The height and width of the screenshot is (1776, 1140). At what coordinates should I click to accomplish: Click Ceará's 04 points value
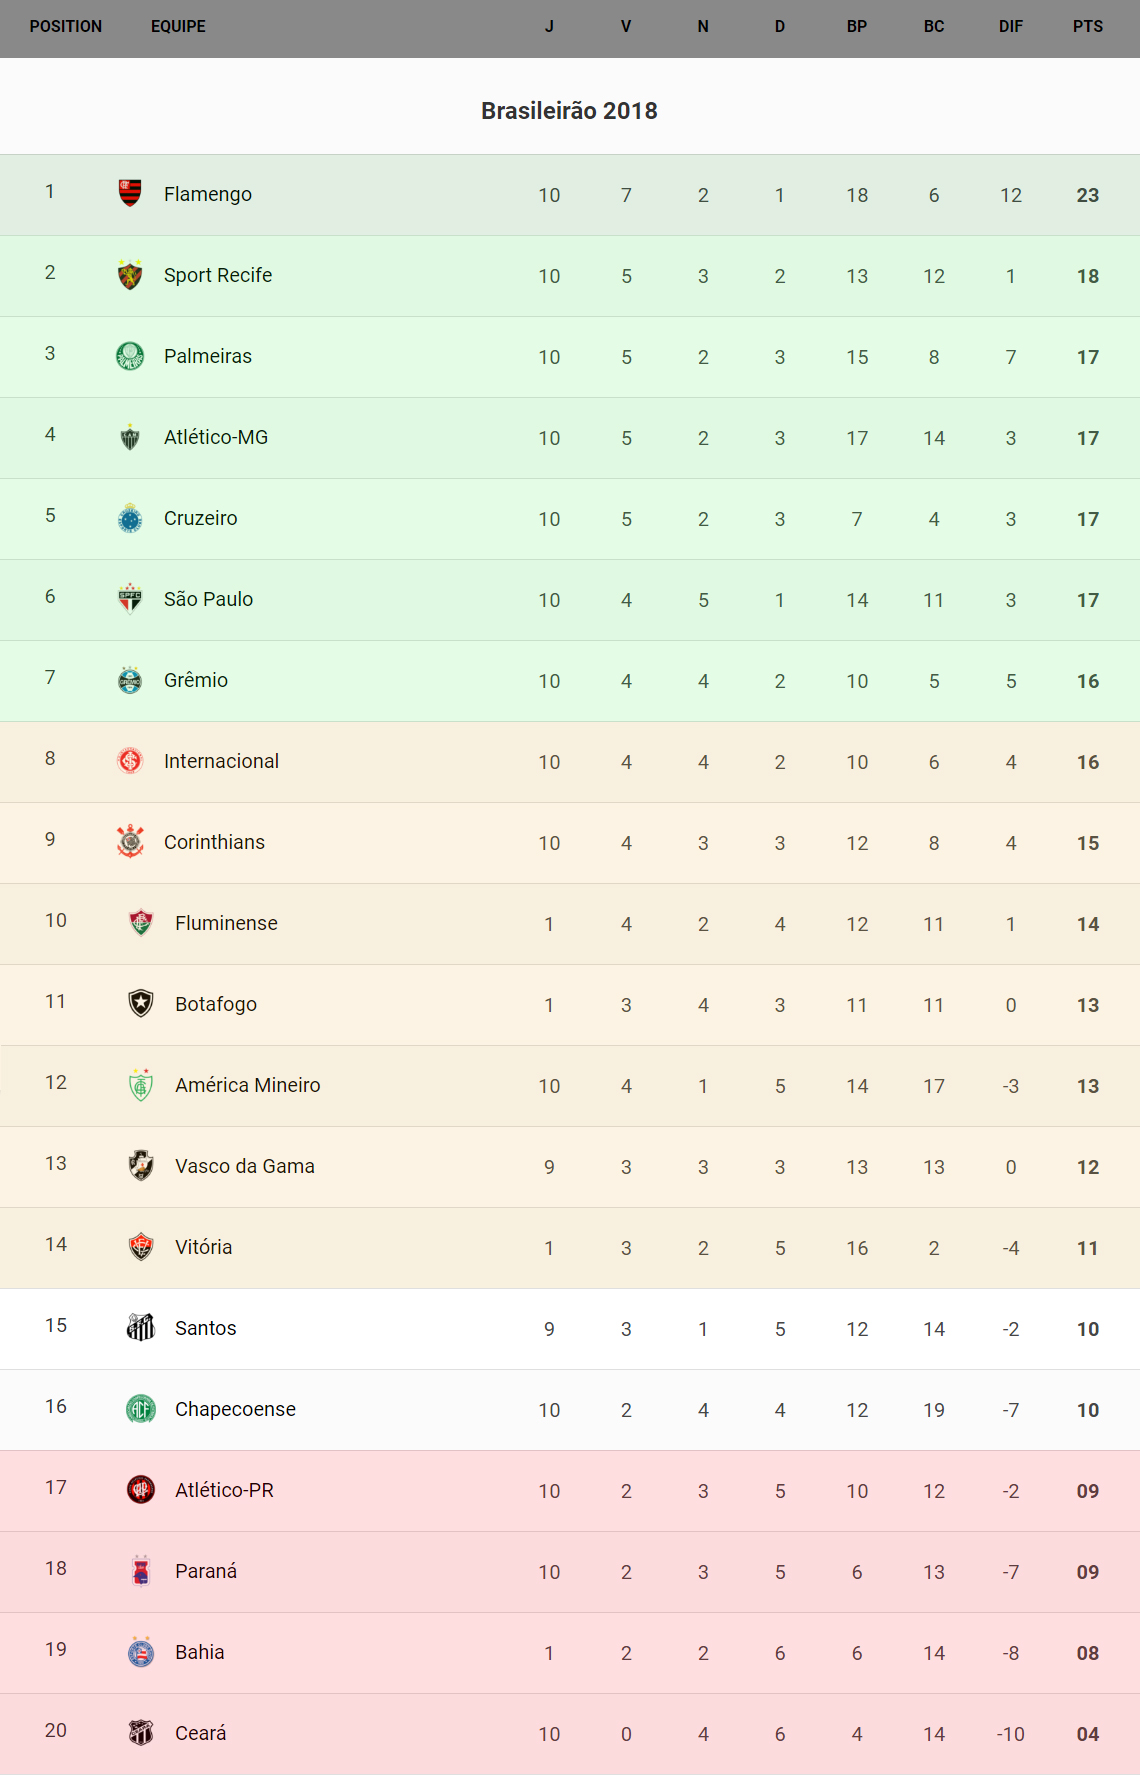[1088, 1734]
